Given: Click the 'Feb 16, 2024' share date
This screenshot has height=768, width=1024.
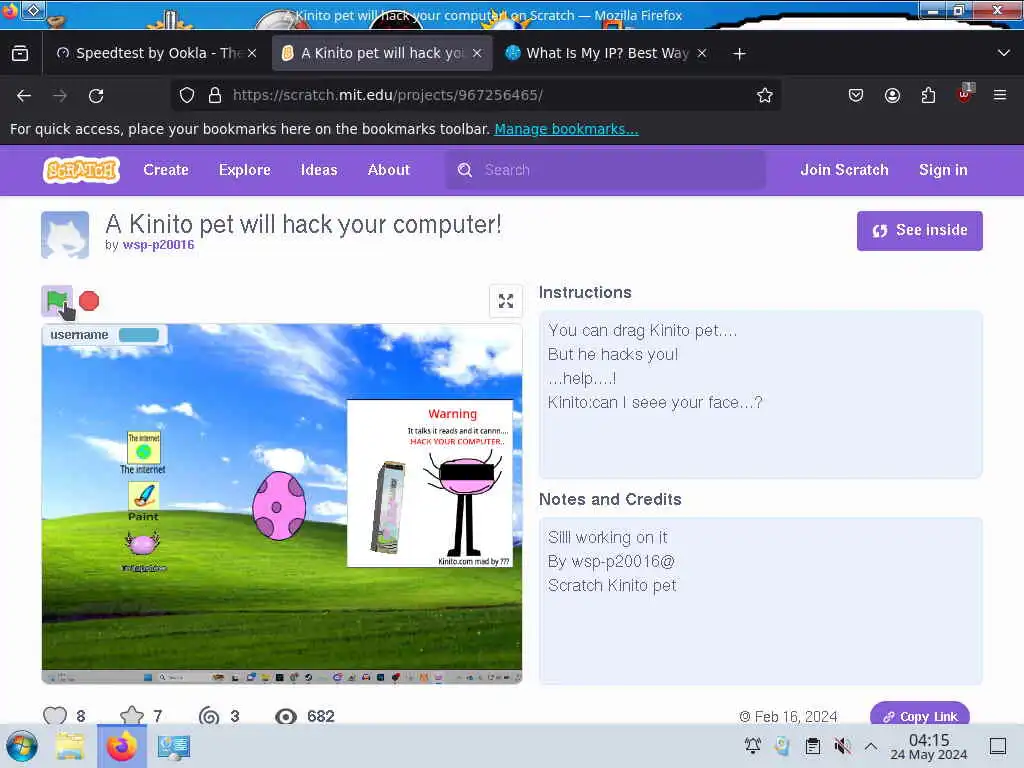Looking at the screenshot, I should 788,716.
